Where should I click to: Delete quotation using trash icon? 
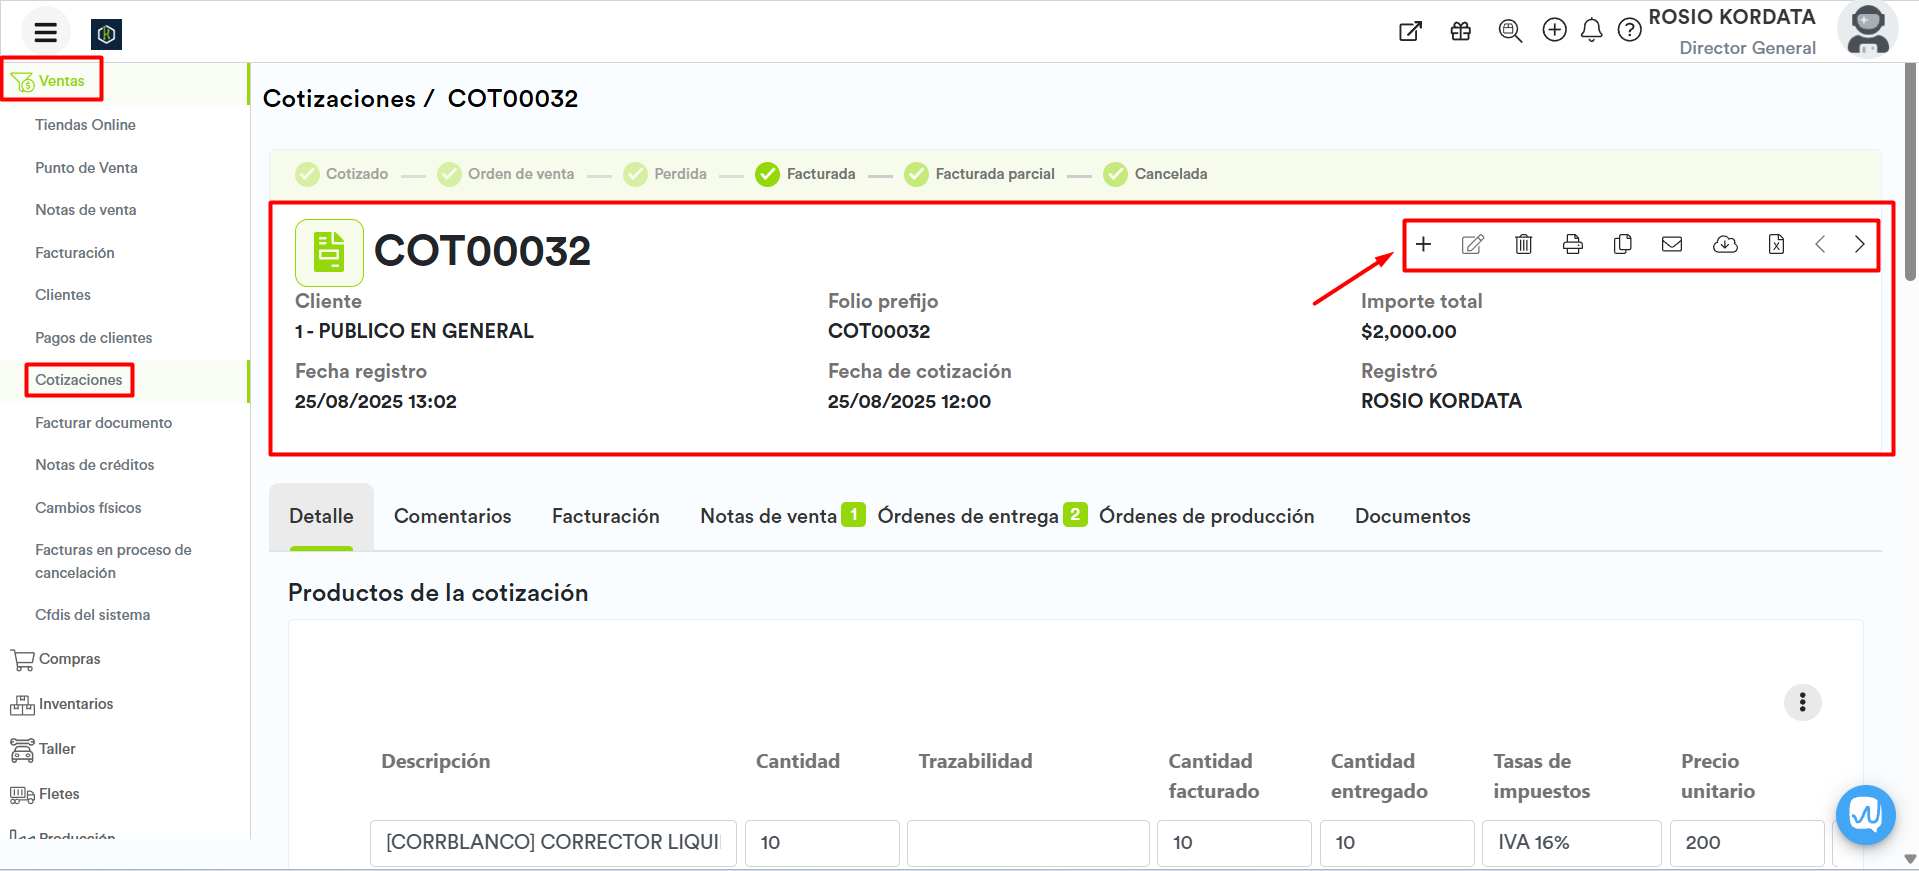coord(1523,245)
